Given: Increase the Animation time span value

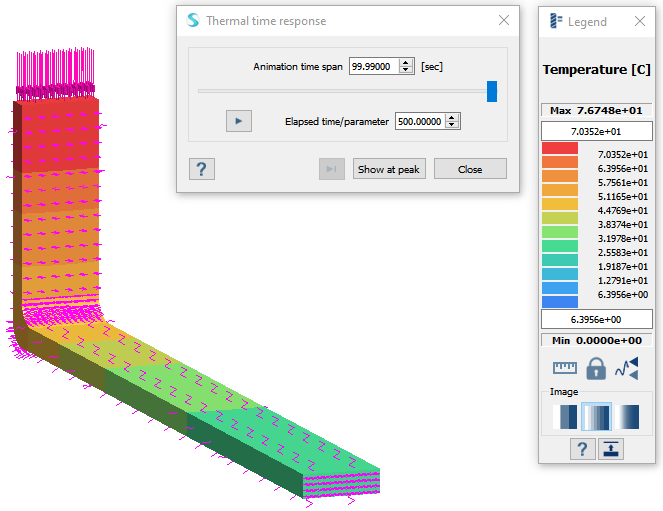Looking at the screenshot, I should pyautogui.click(x=406, y=63).
